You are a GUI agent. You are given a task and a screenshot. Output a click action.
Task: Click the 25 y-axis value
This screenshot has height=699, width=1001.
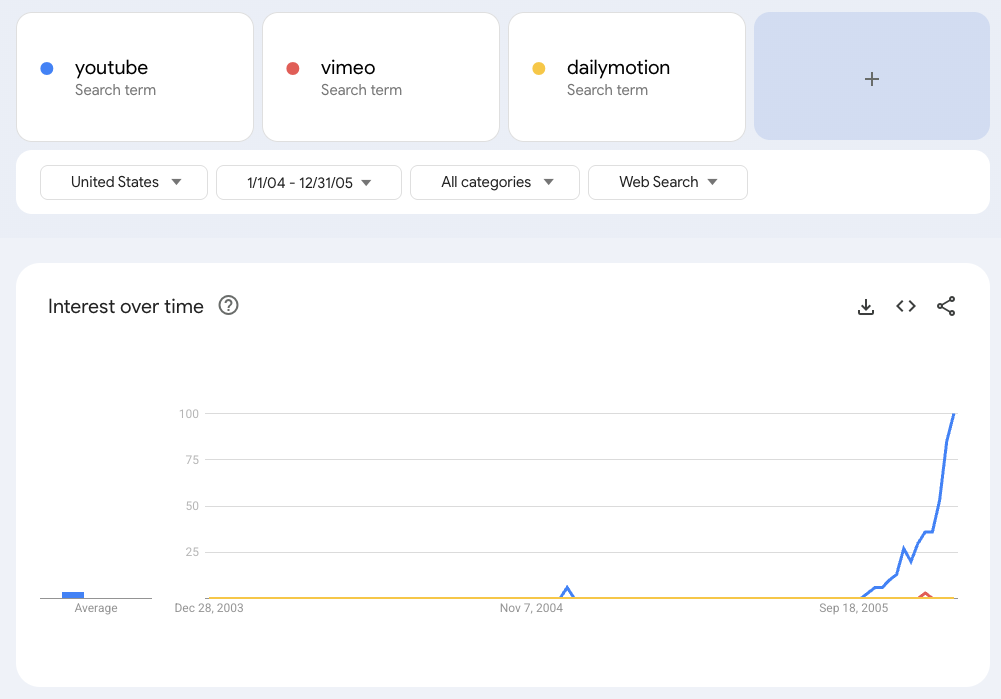click(192, 552)
